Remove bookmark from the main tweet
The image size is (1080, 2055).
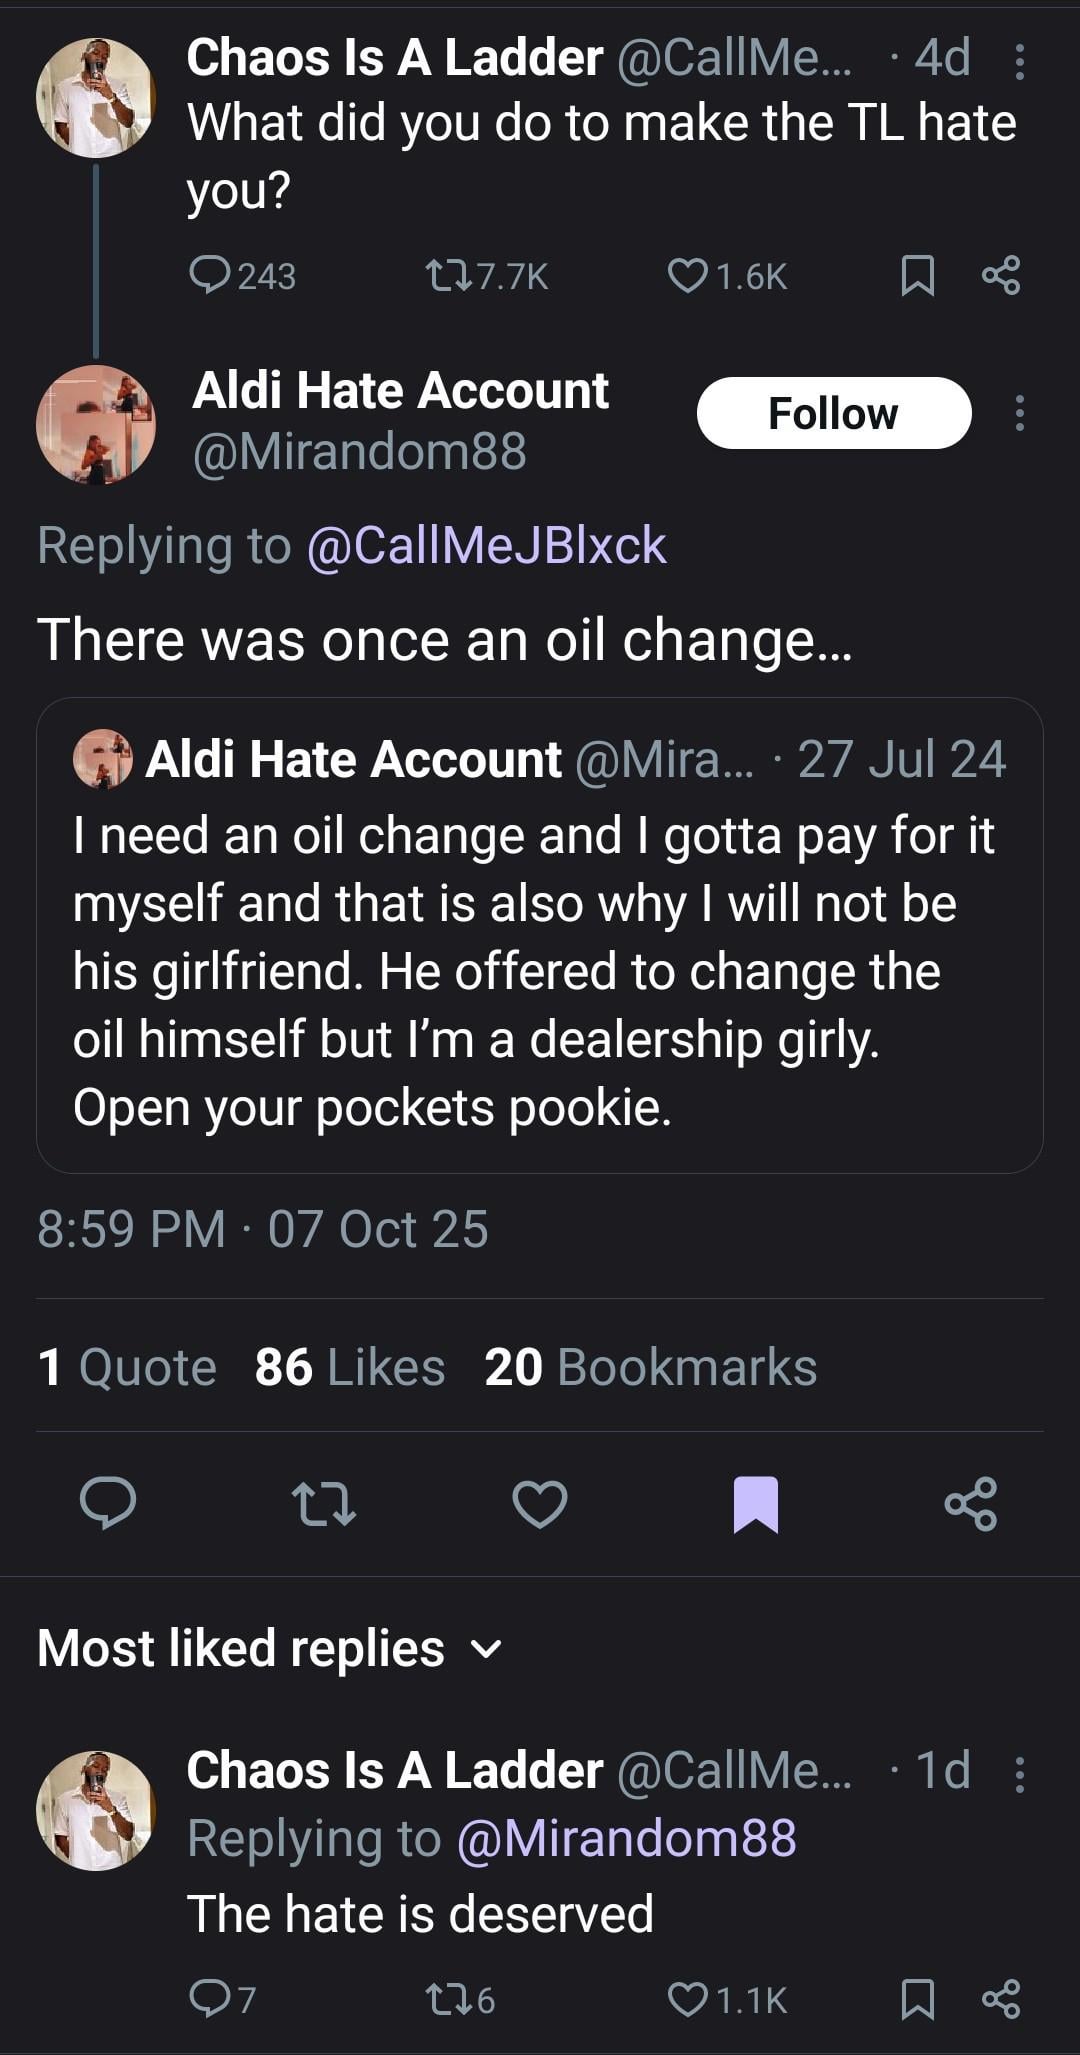point(755,1503)
